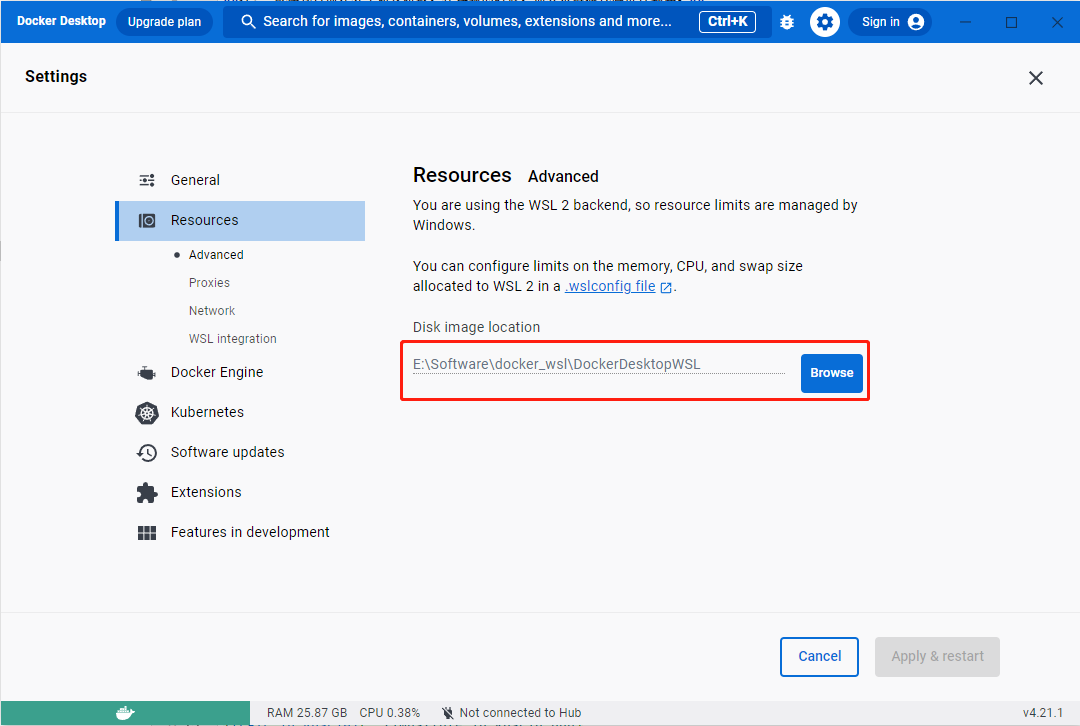Click the Cancel button
This screenshot has height=726, width=1080.
click(x=819, y=656)
